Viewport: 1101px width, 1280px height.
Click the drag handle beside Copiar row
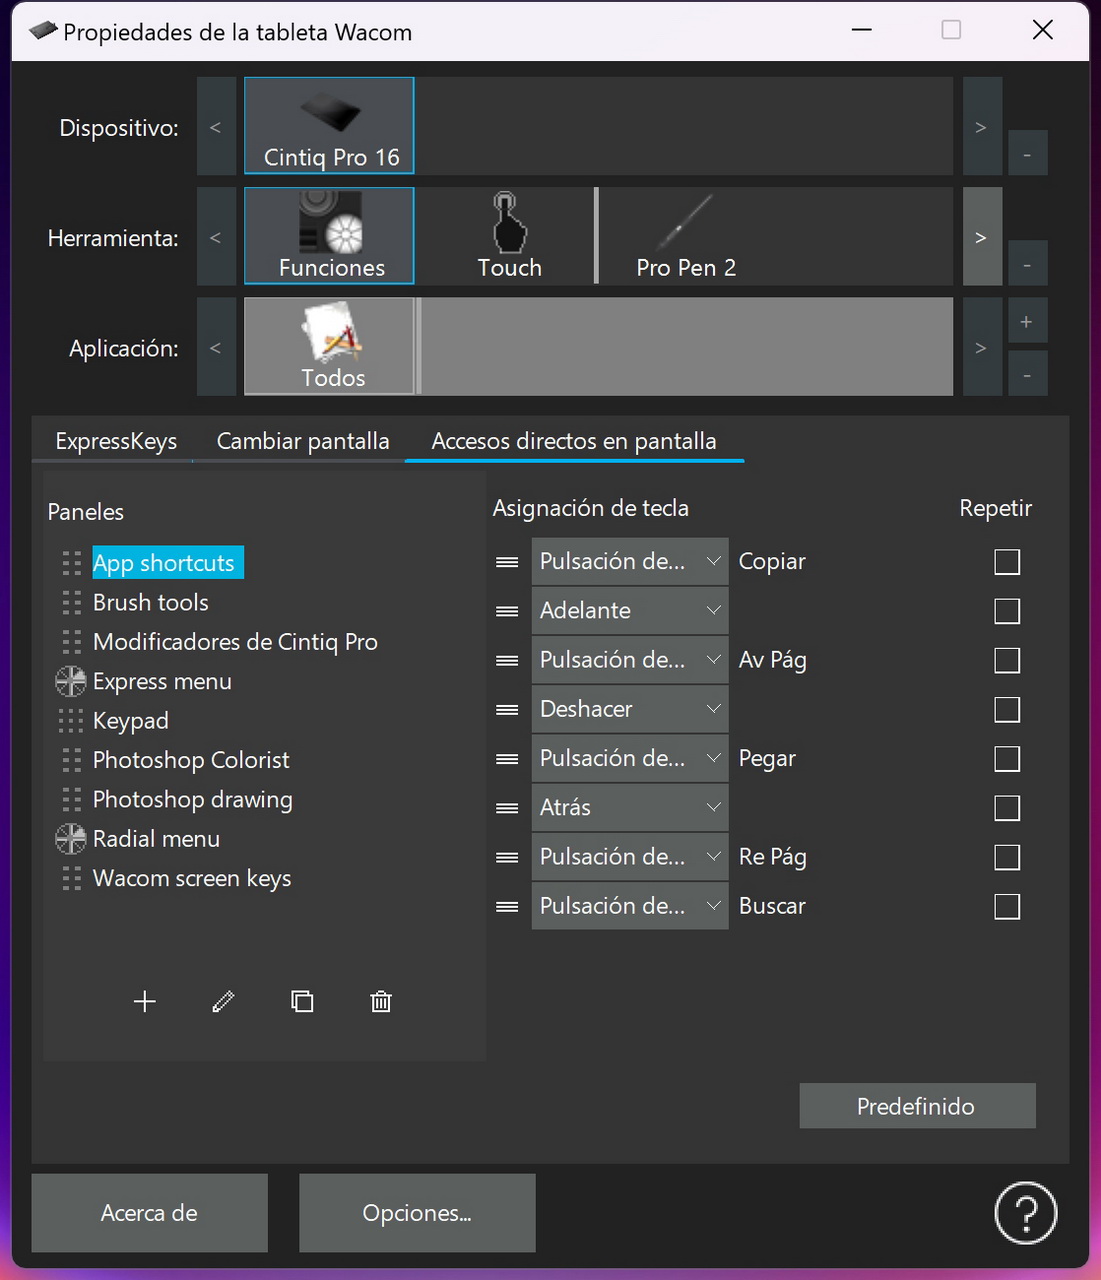(x=507, y=562)
